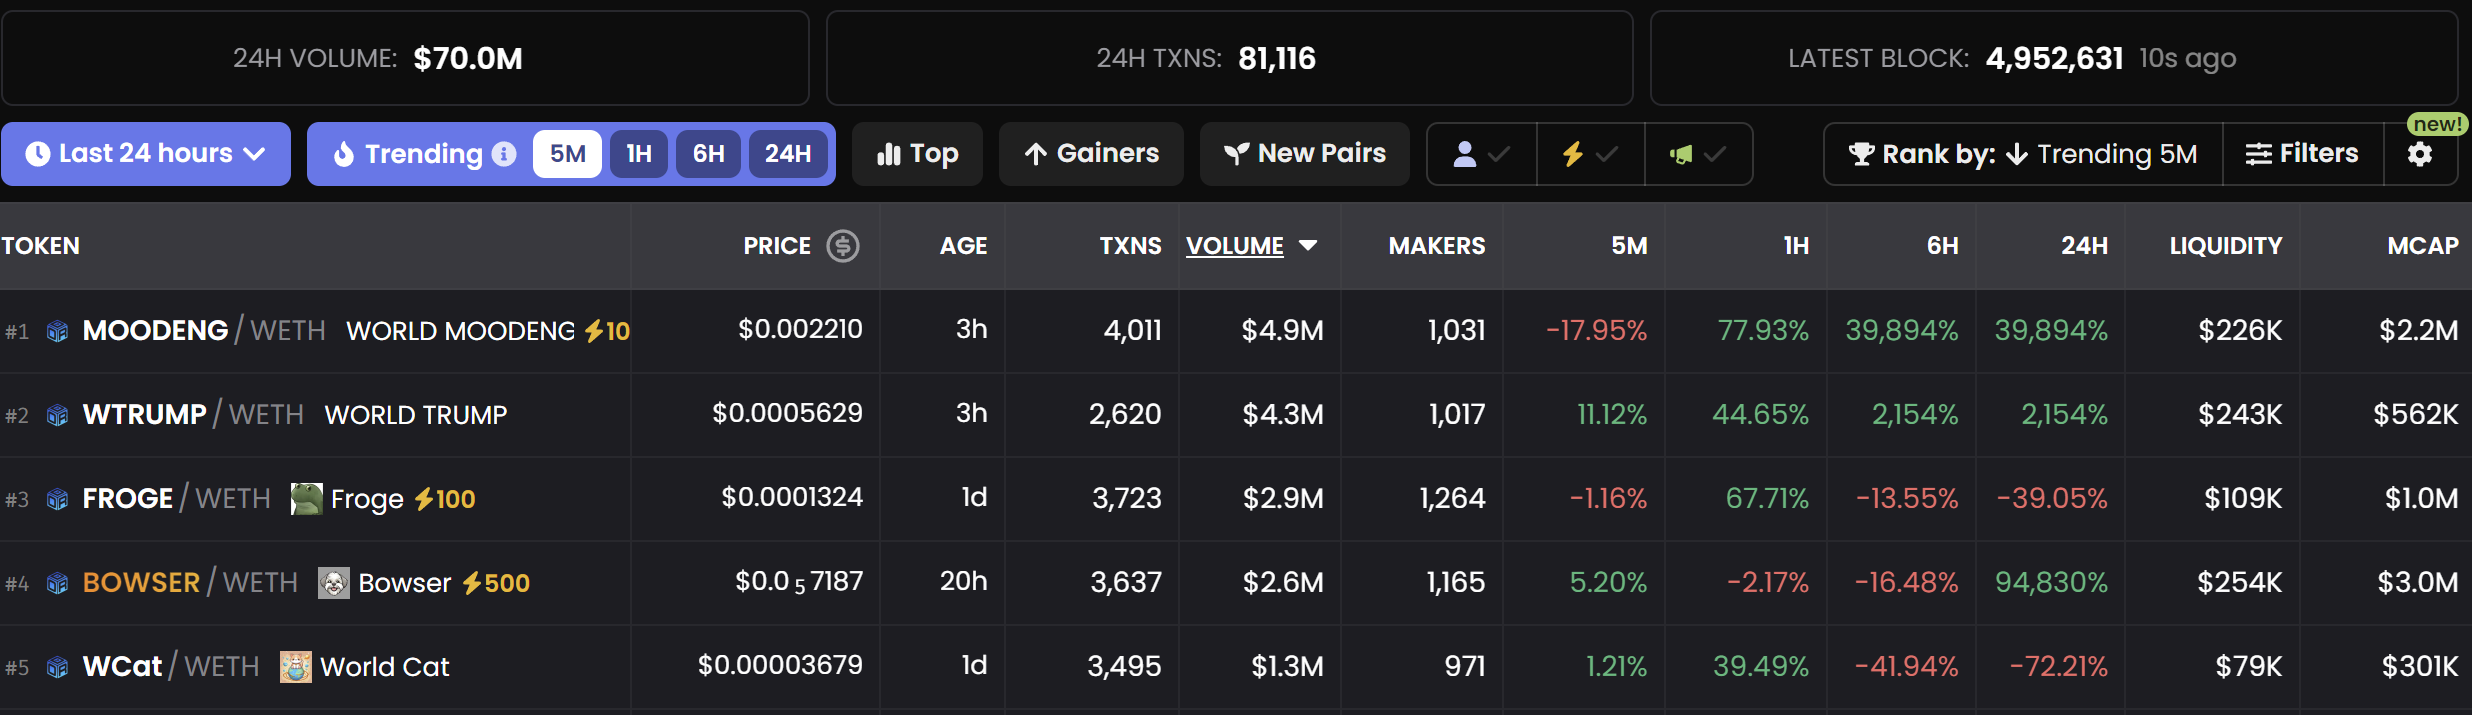Click the Froge token thumbnail image
The image size is (2472, 715).
[306, 498]
